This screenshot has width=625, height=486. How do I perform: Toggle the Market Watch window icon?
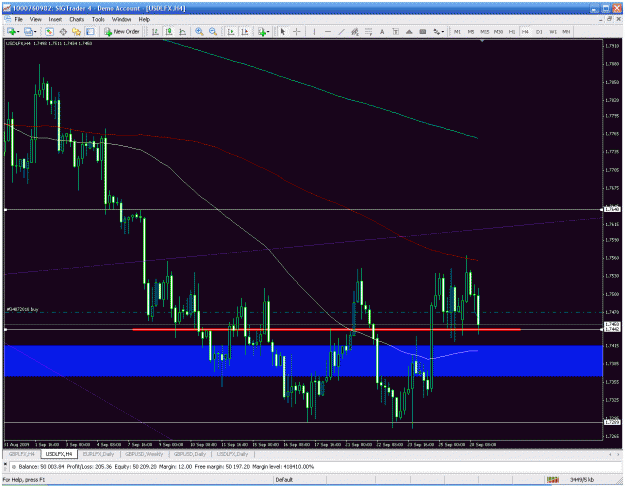[x=49, y=31]
